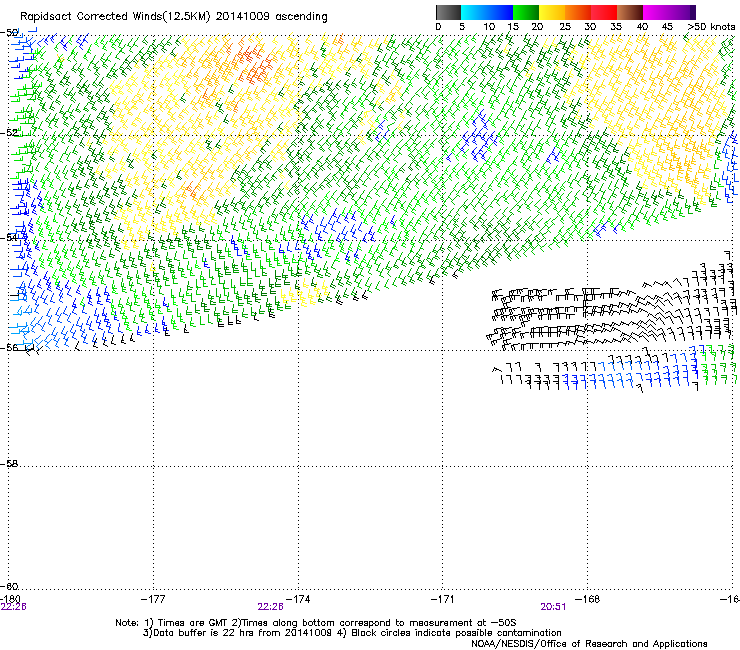
Task: Click the 20:51 pass time label
Action: pos(553,607)
